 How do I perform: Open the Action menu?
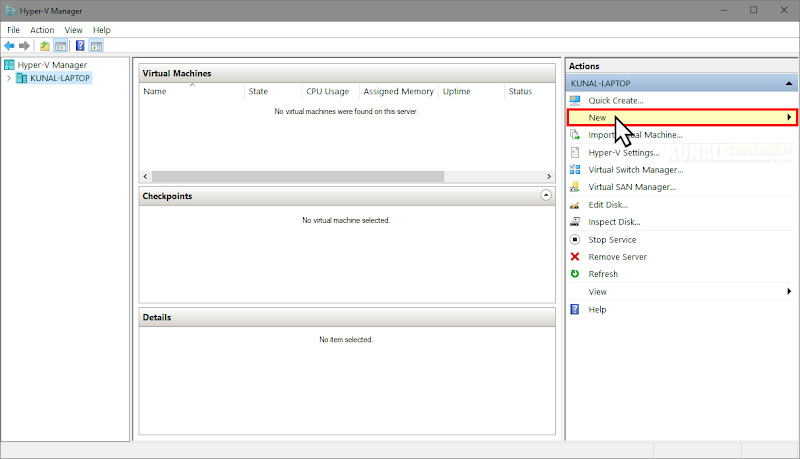pos(42,30)
